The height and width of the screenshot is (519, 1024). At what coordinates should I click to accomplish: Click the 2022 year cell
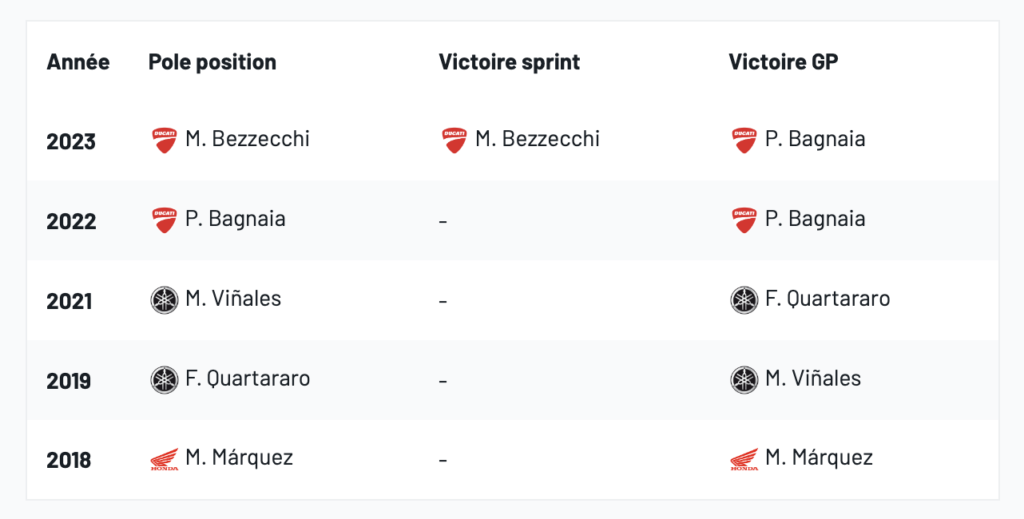click(x=71, y=221)
